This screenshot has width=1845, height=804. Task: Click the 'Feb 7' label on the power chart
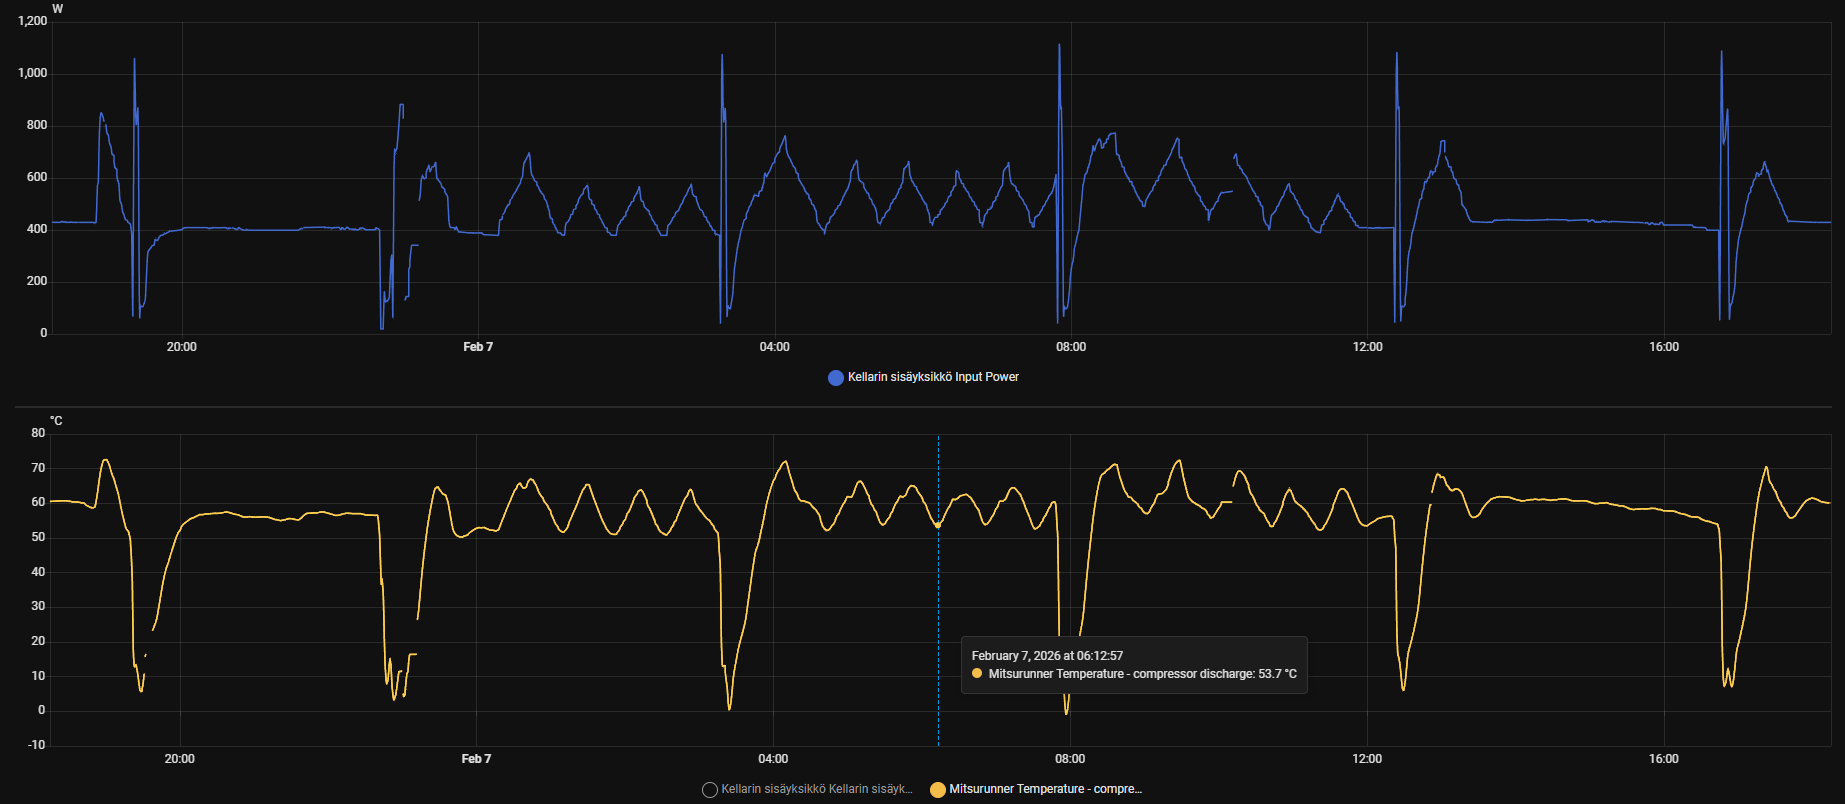[478, 347]
